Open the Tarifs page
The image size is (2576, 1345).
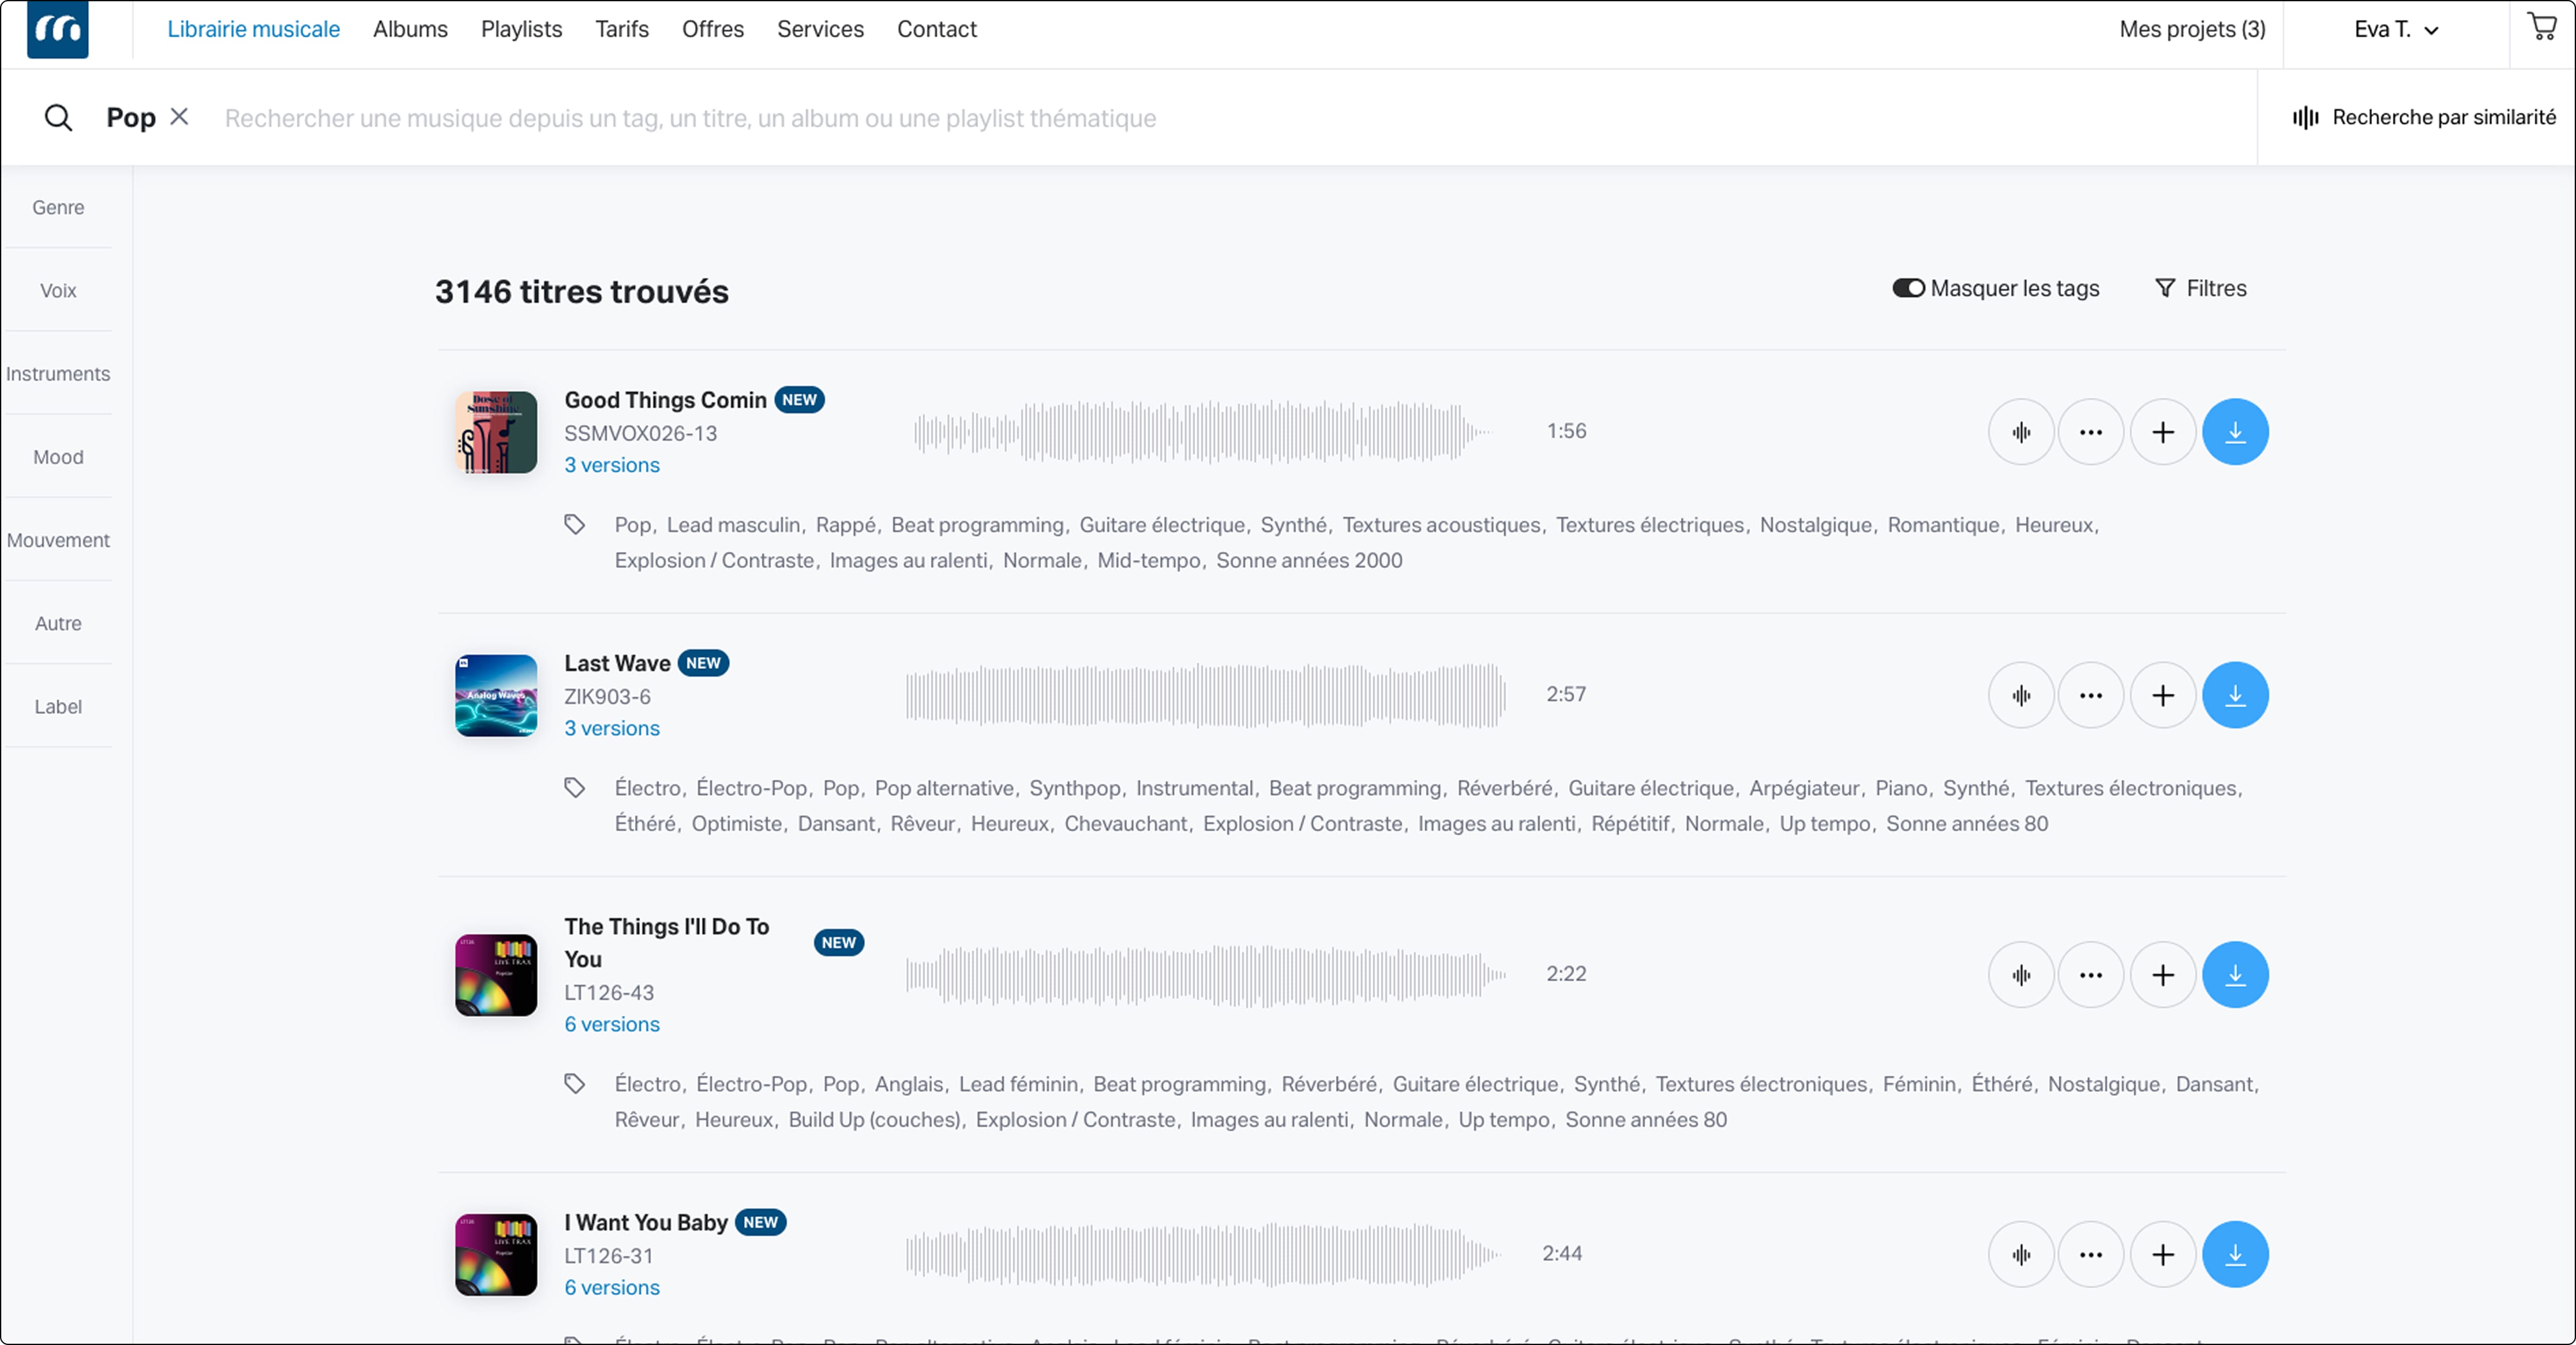(x=621, y=29)
